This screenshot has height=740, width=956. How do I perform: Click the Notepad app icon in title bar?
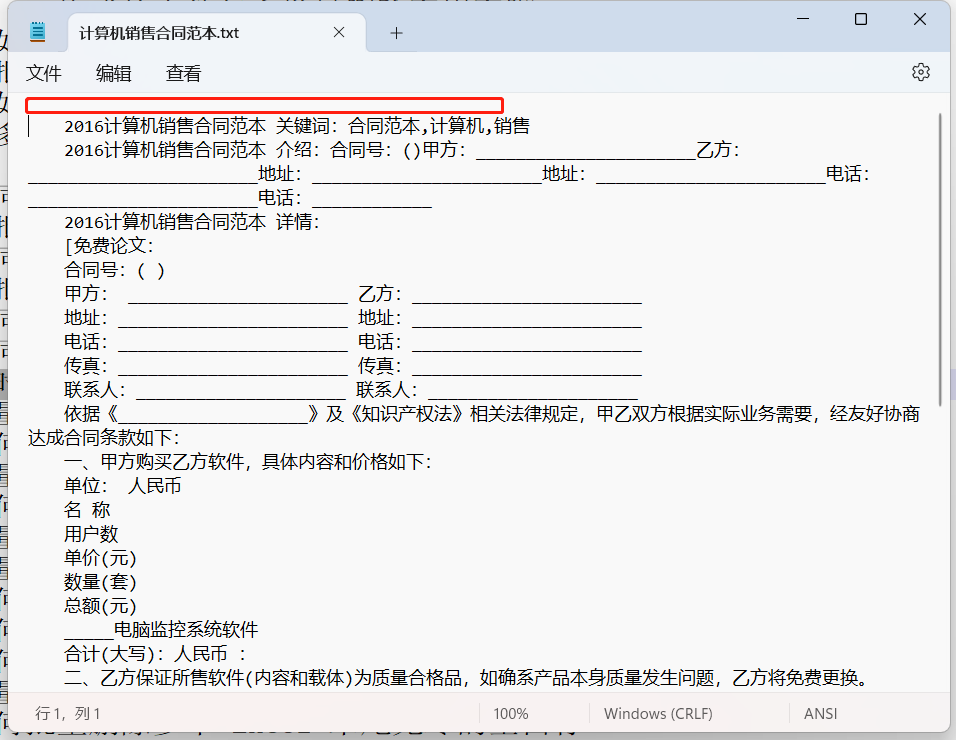click(38, 32)
